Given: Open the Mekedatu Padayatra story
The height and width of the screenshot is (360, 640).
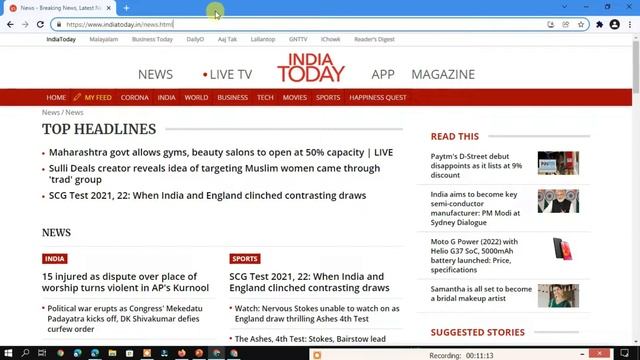Looking at the screenshot, I should click(x=125, y=319).
